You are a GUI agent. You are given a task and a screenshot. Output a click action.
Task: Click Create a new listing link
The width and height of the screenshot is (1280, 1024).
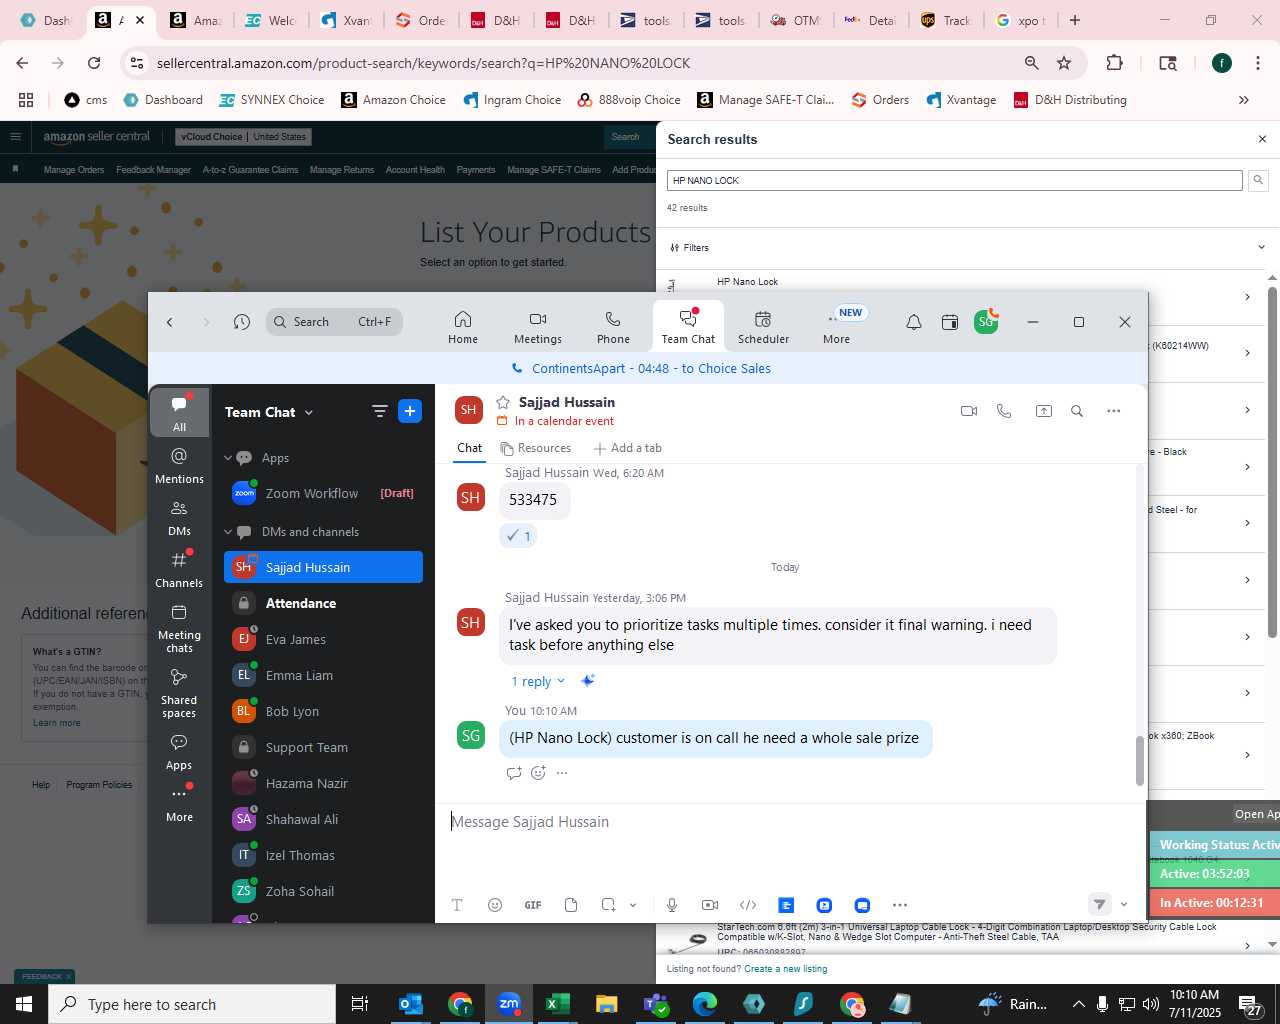[x=786, y=968]
